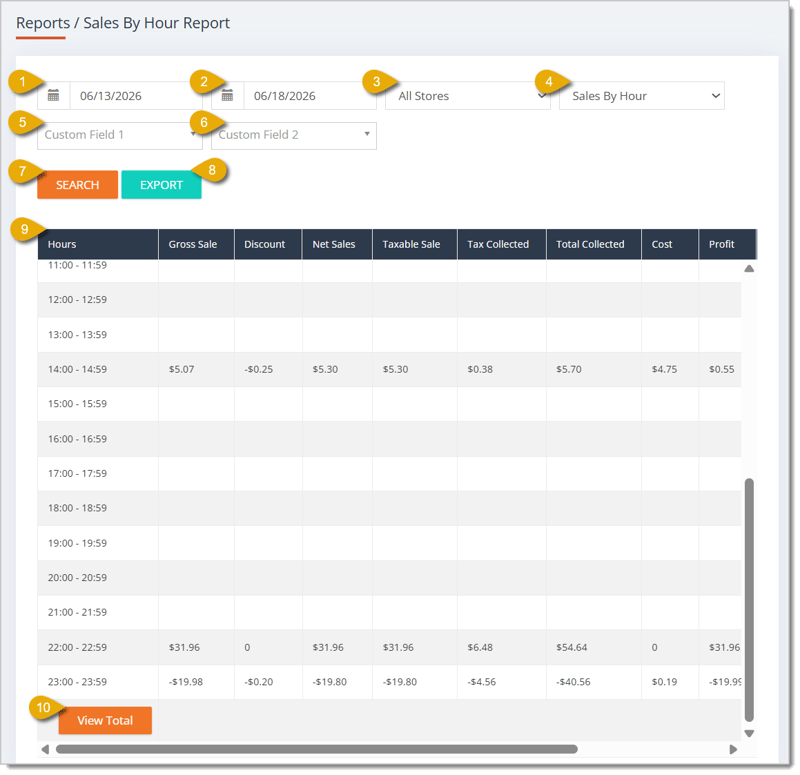Select the 16:00 - 16:59 hour row
This screenshot has height=775, width=800.
click(x=389, y=439)
